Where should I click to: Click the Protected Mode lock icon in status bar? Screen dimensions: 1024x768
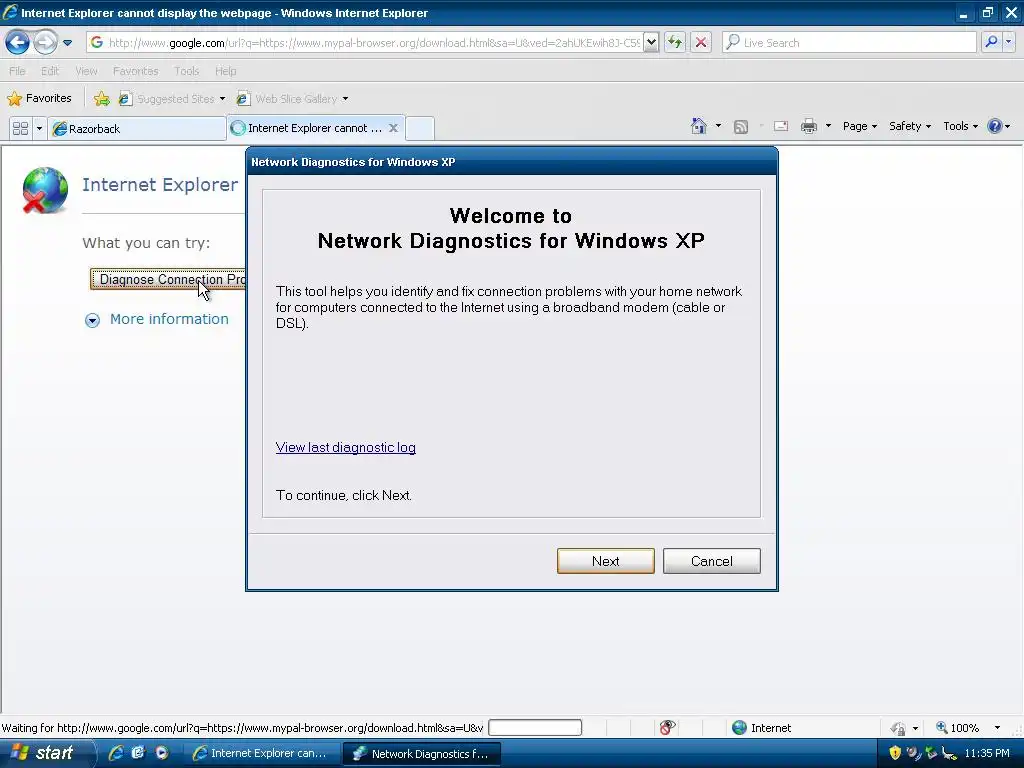(899, 728)
